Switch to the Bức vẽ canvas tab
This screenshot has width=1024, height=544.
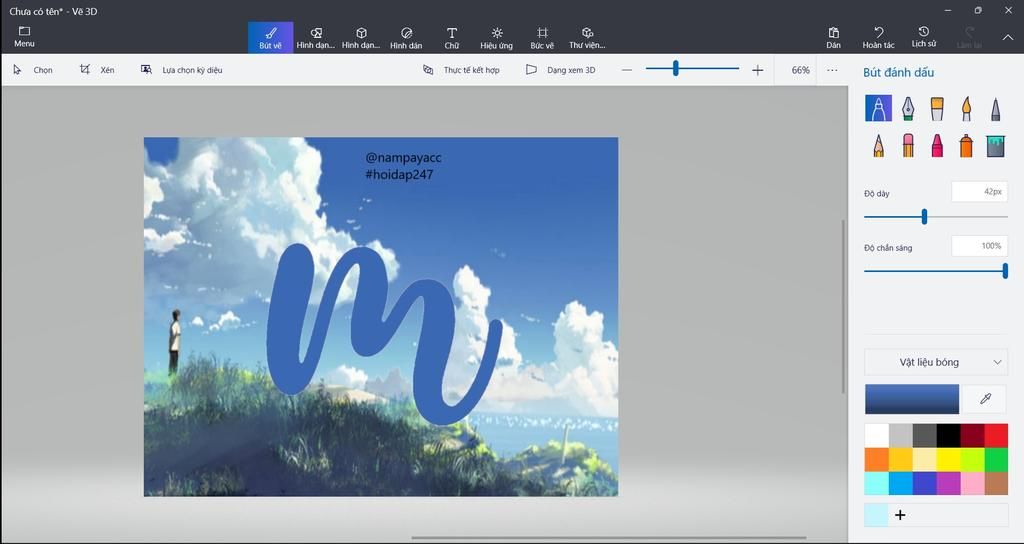tap(542, 37)
